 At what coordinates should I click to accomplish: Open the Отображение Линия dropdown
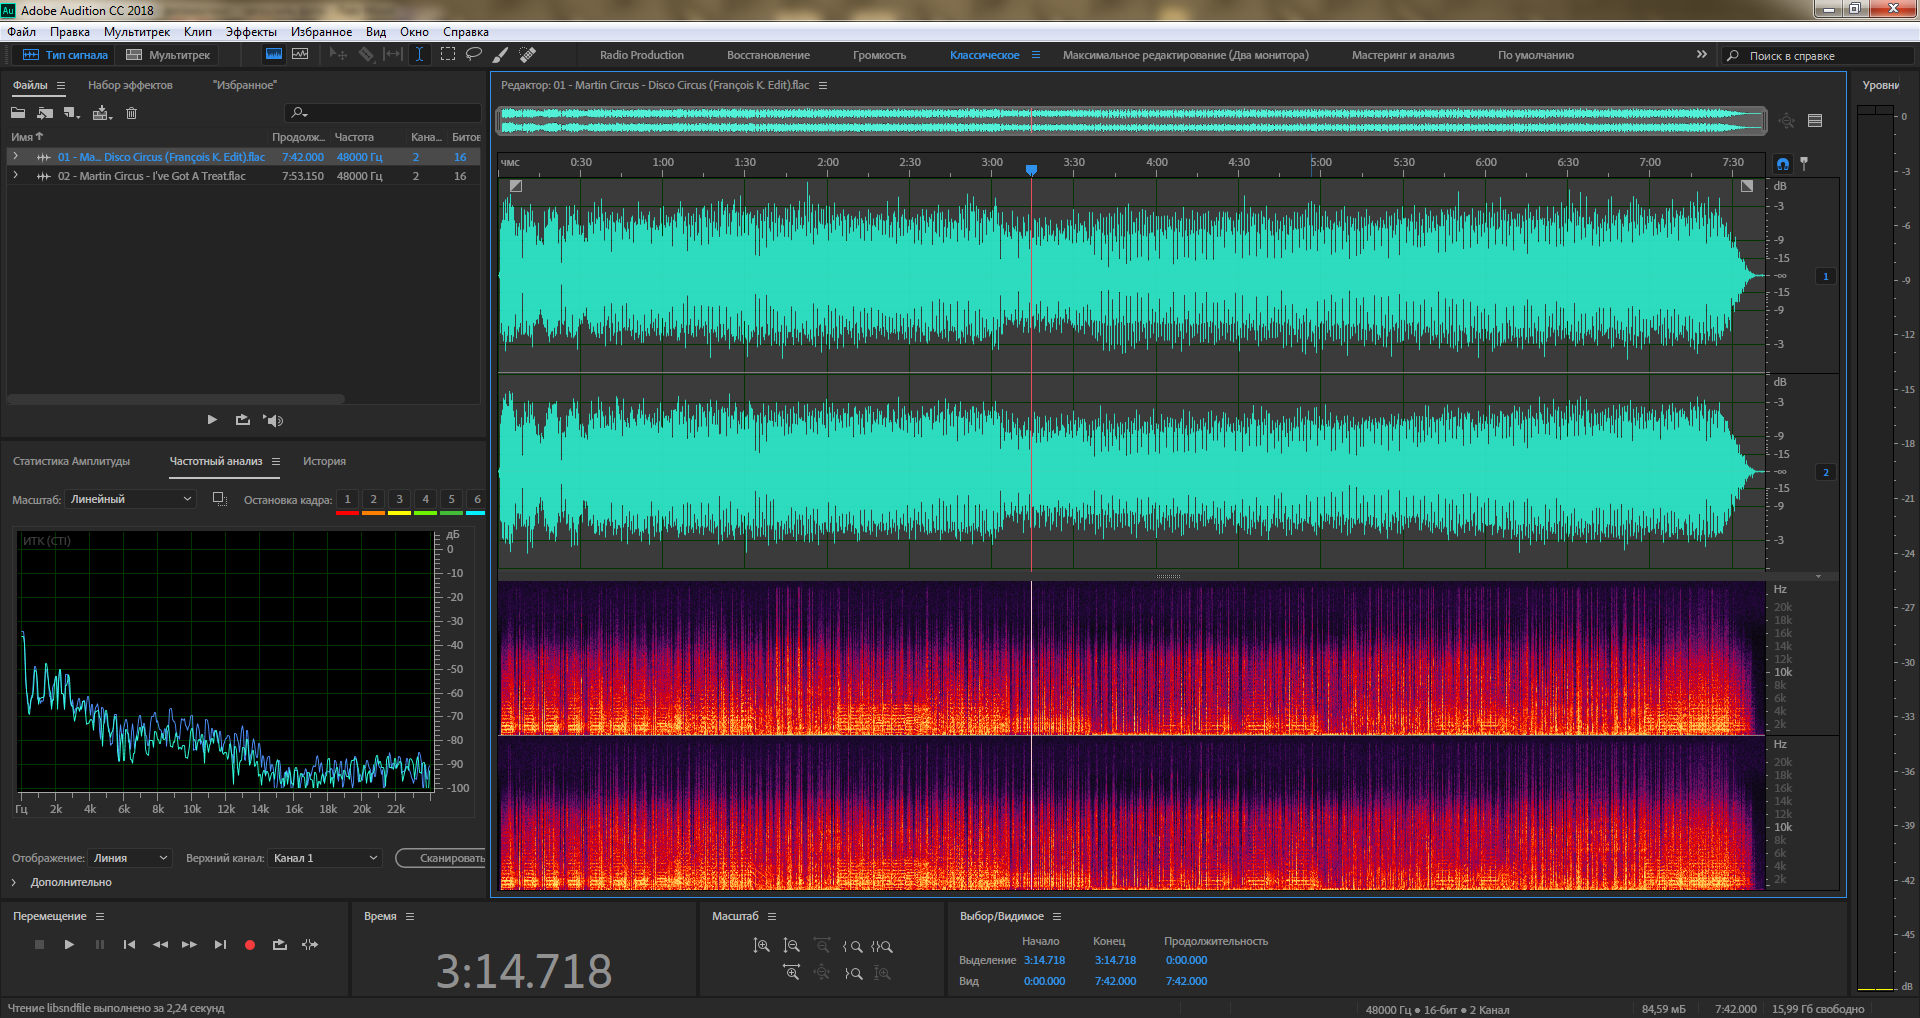point(131,858)
